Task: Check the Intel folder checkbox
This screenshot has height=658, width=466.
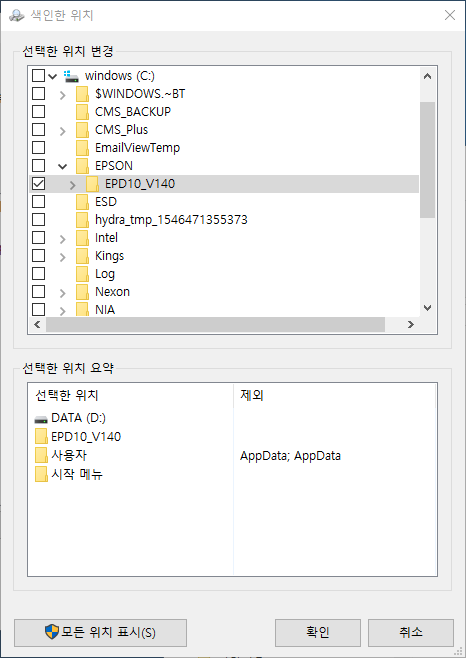Action: click(x=38, y=238)
